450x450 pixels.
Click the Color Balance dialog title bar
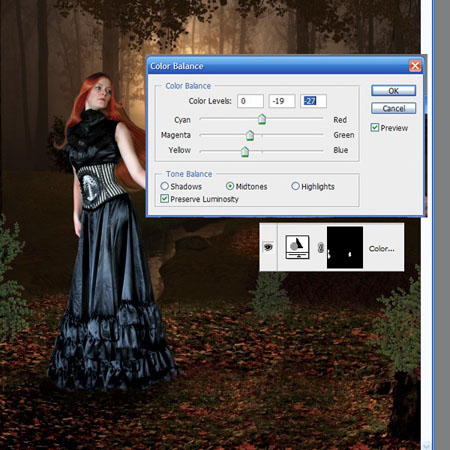285,66
